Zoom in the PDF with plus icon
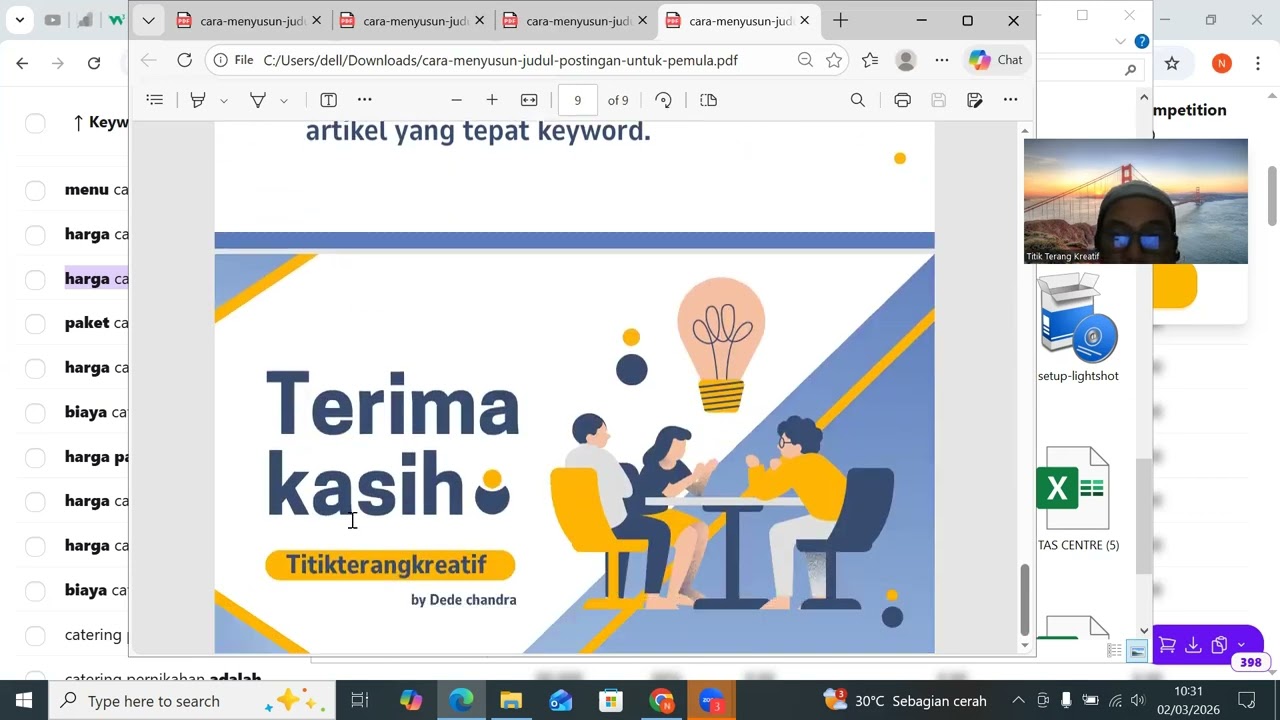This screenshot has height=720, width=1280. pyautogui.click(x=492, y=100)
